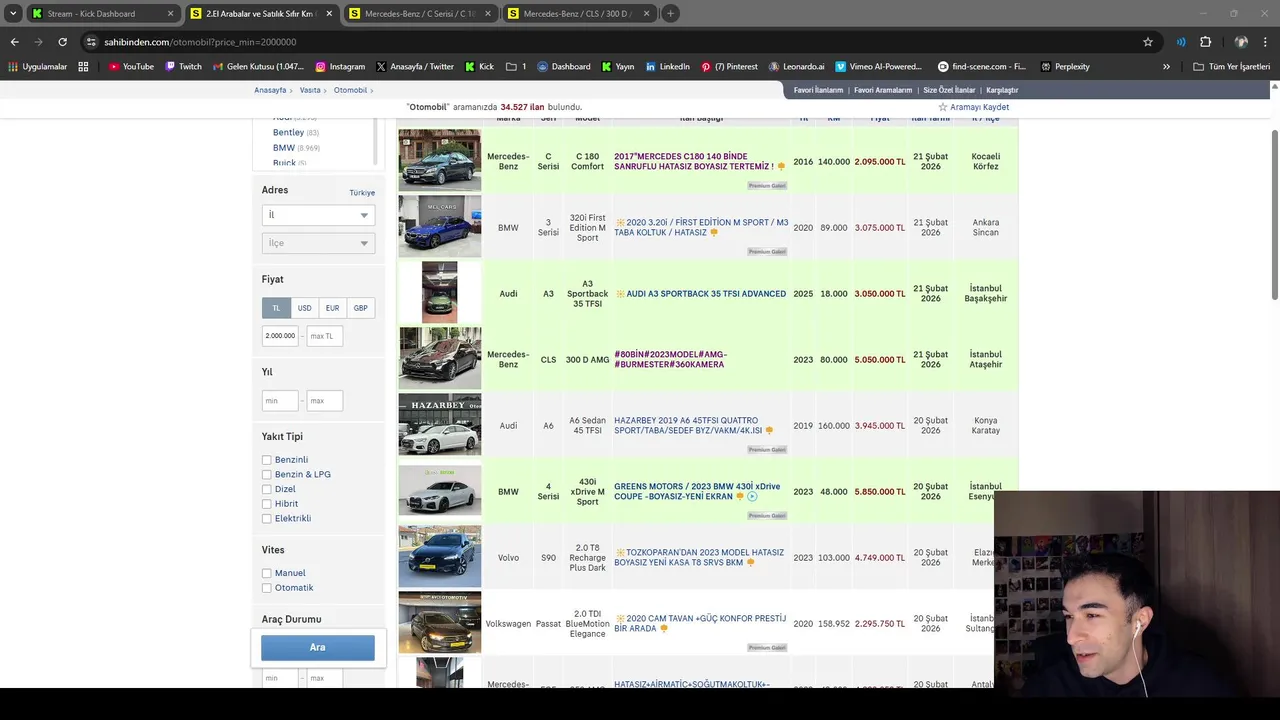Viewport: 1280px width, 720px height.
Task: Open the Yayın bookmark
Action: 618,67
